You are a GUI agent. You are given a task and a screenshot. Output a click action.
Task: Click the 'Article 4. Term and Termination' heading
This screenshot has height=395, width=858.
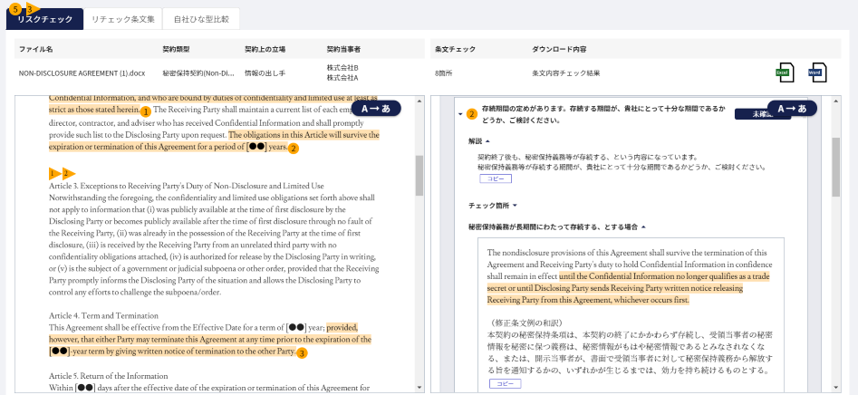tap(104, 316)
